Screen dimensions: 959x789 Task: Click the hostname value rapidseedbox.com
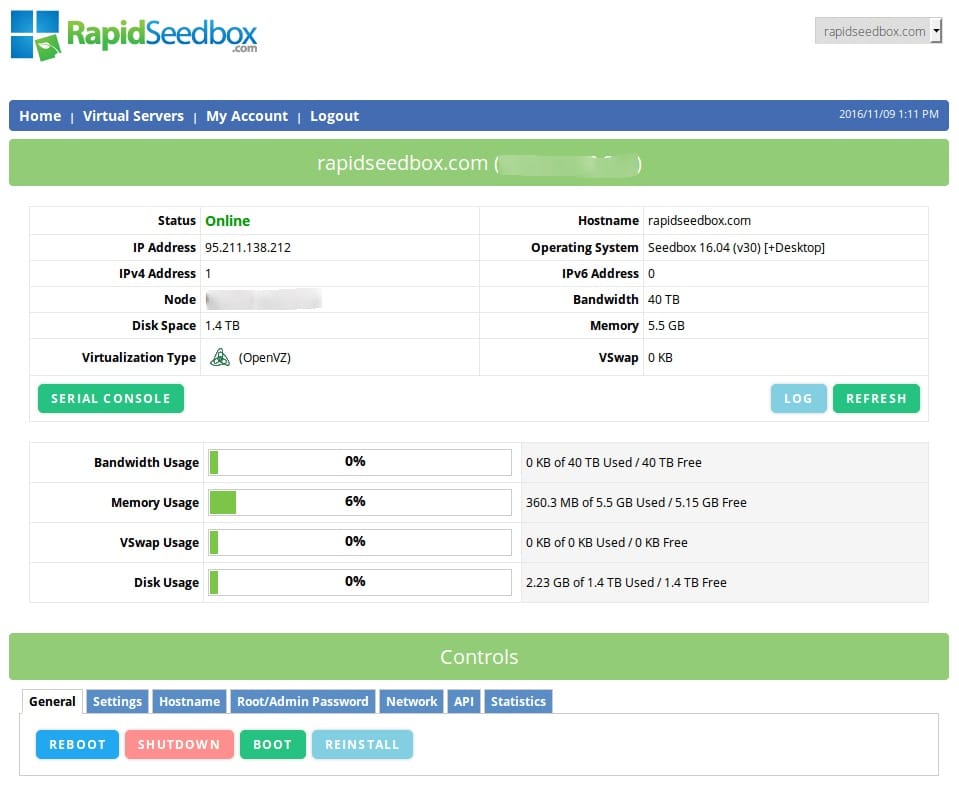pyautogui.click(x=699, y=221)
